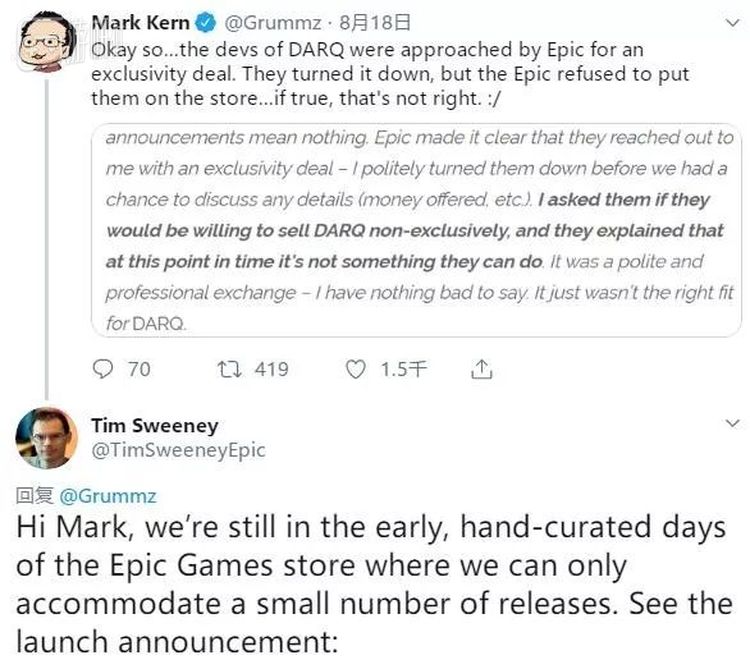
Task: Click the 1.5千 likes count
Action: click(x=403, y=370)
